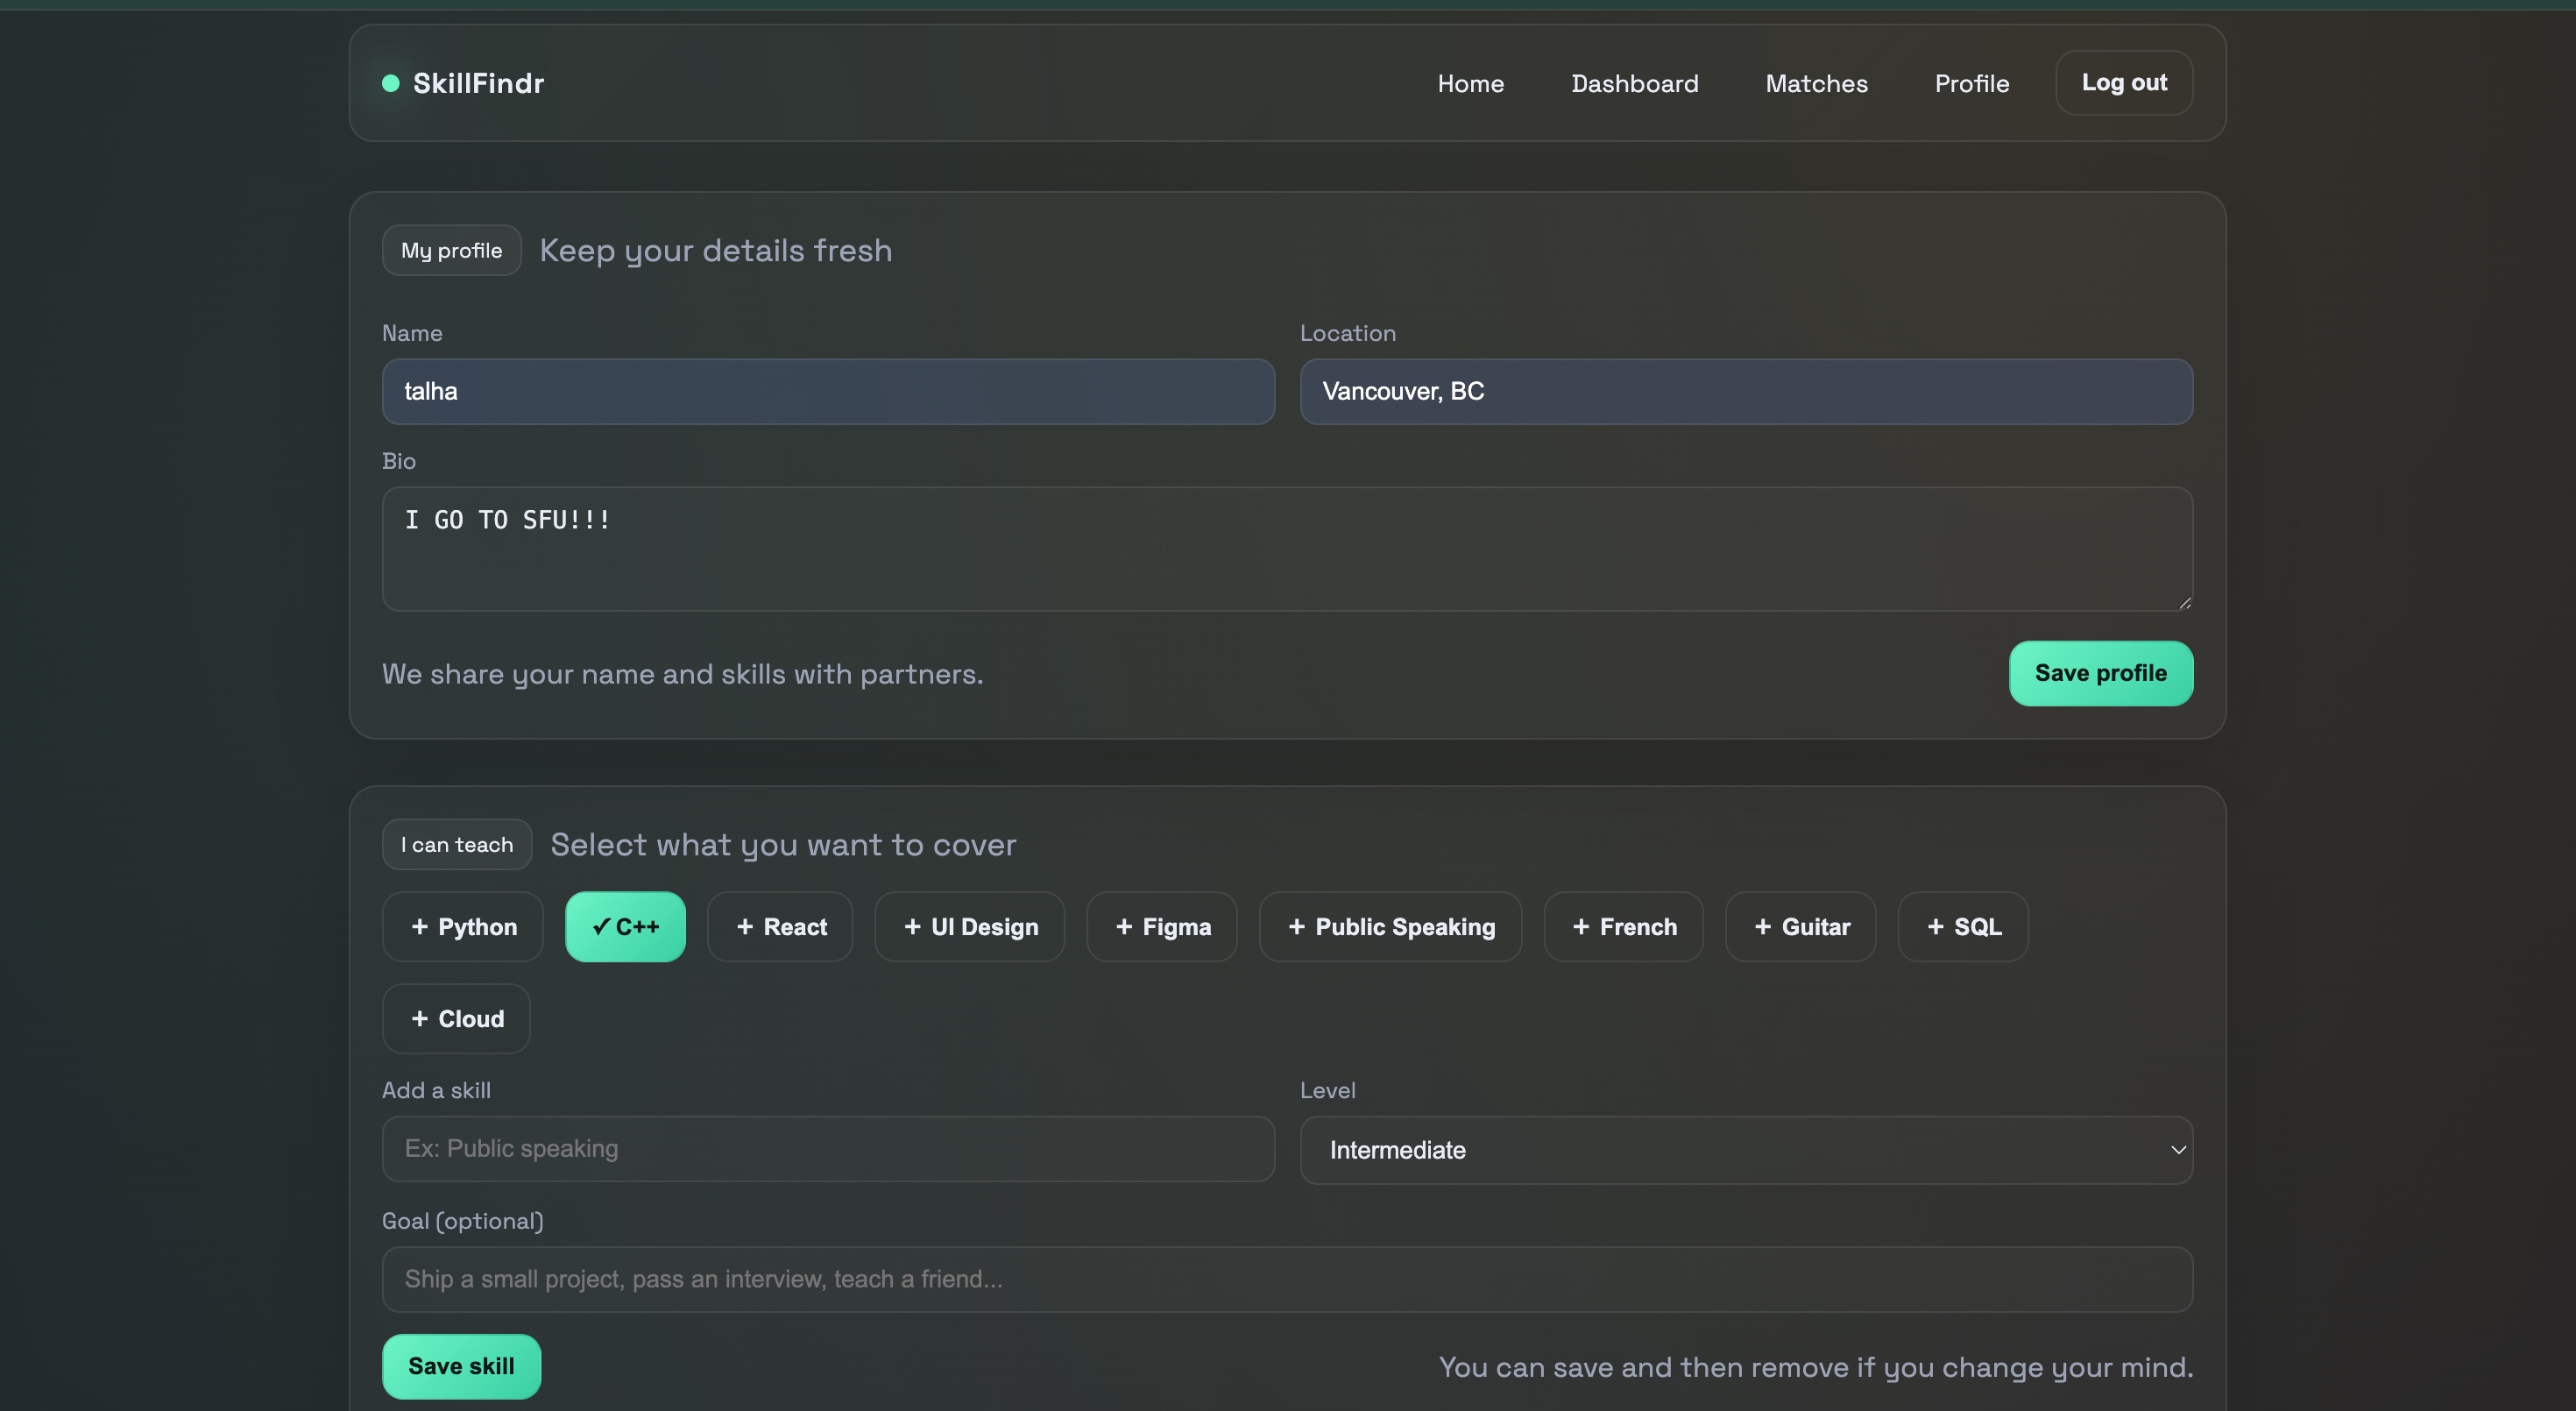Enable the Public Speaking skill chip
The width and height of the screenshot is (2576, 1411).
pos(1390,927)
